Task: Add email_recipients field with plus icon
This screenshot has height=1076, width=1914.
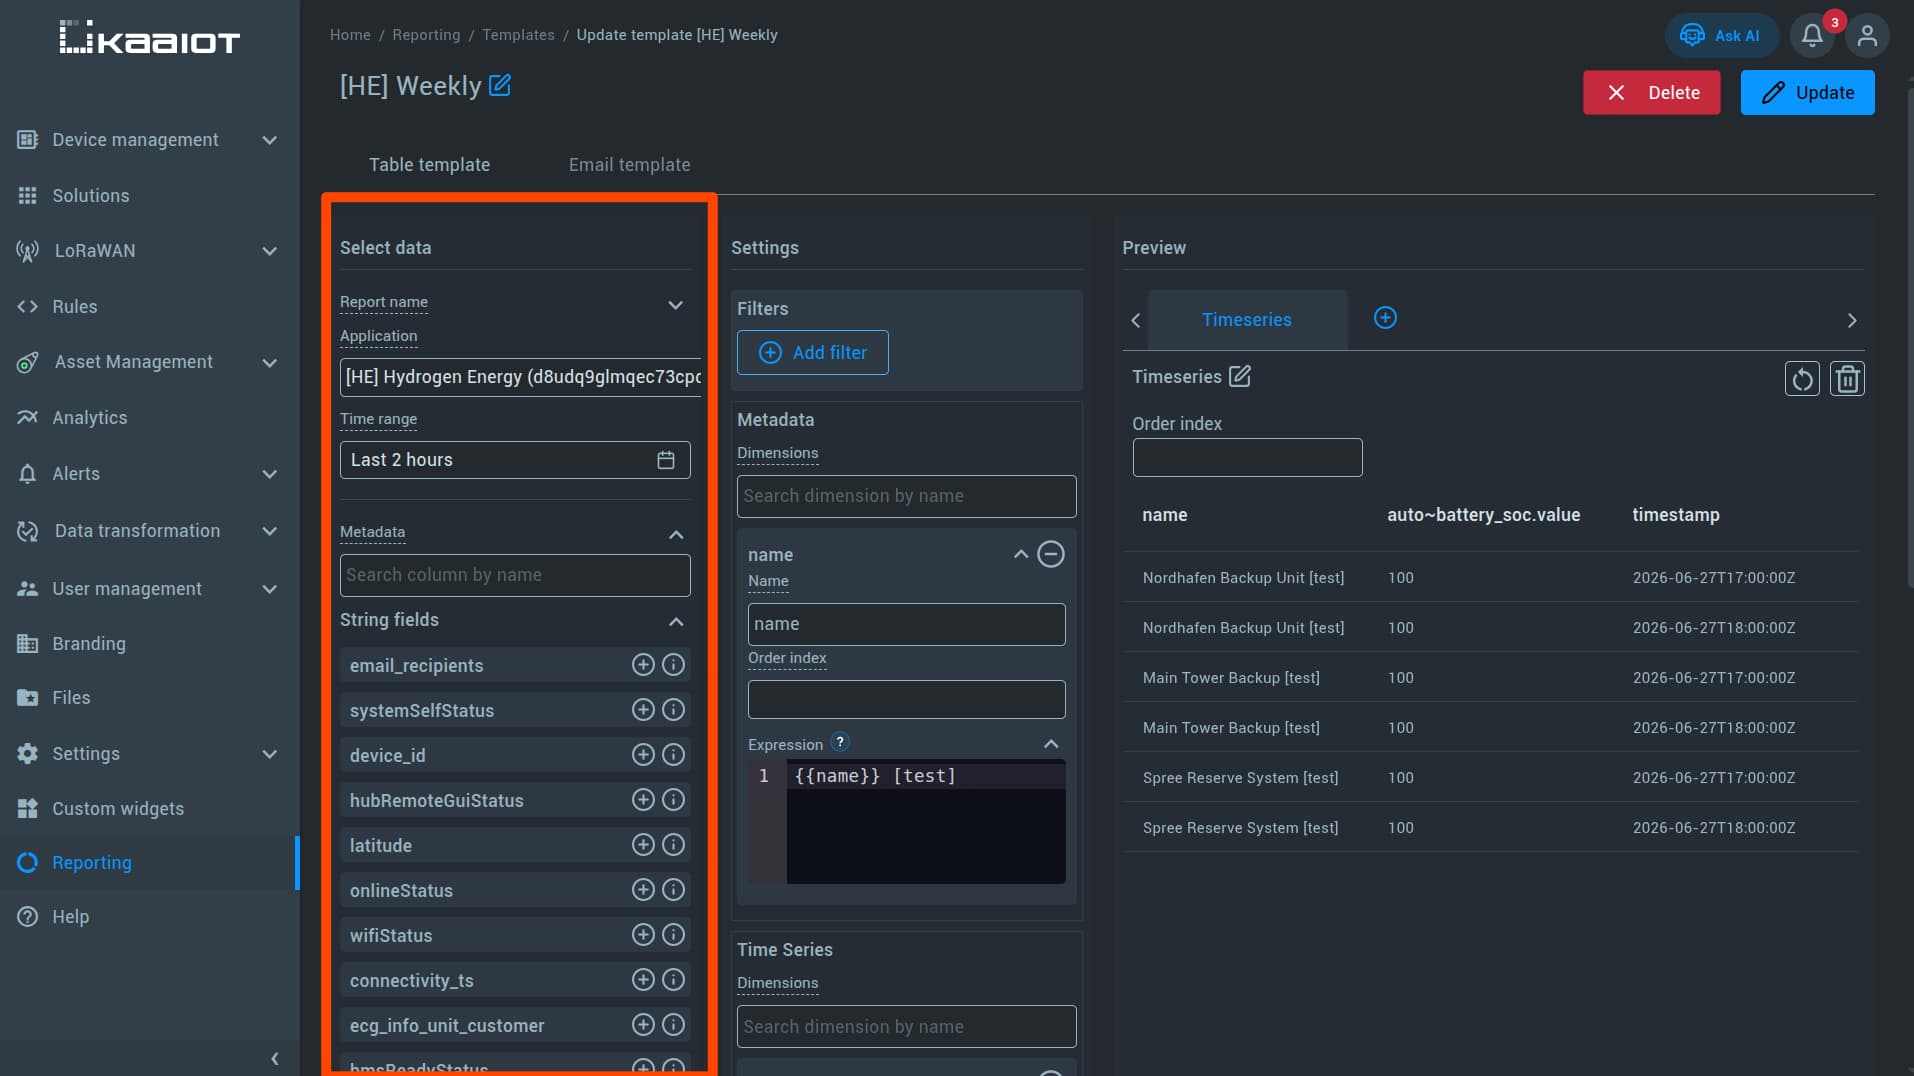Action: pos(643,665)
